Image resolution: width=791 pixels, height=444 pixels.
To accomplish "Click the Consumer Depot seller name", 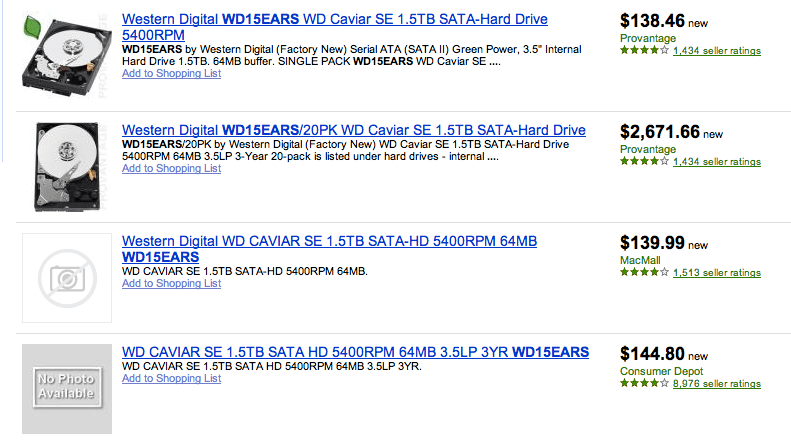I will click(661, 371).
